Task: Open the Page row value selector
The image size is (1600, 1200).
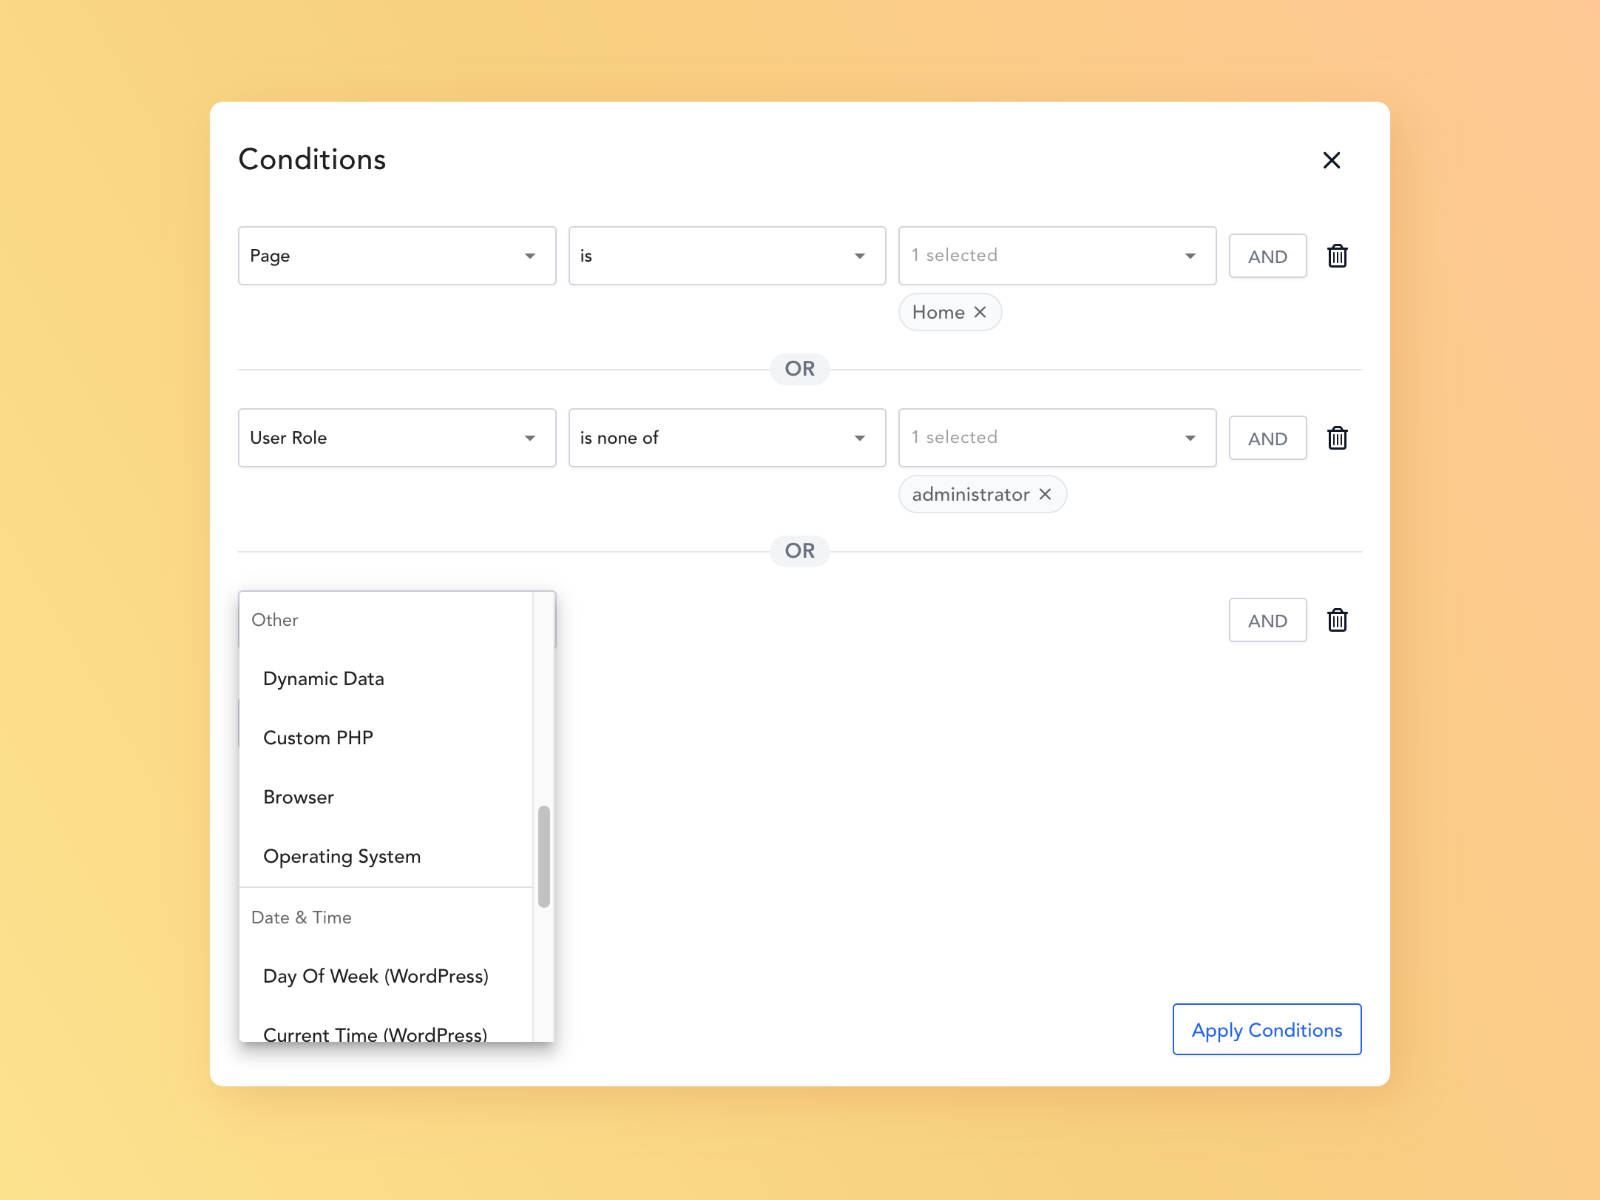Action: click(1057, 256)
